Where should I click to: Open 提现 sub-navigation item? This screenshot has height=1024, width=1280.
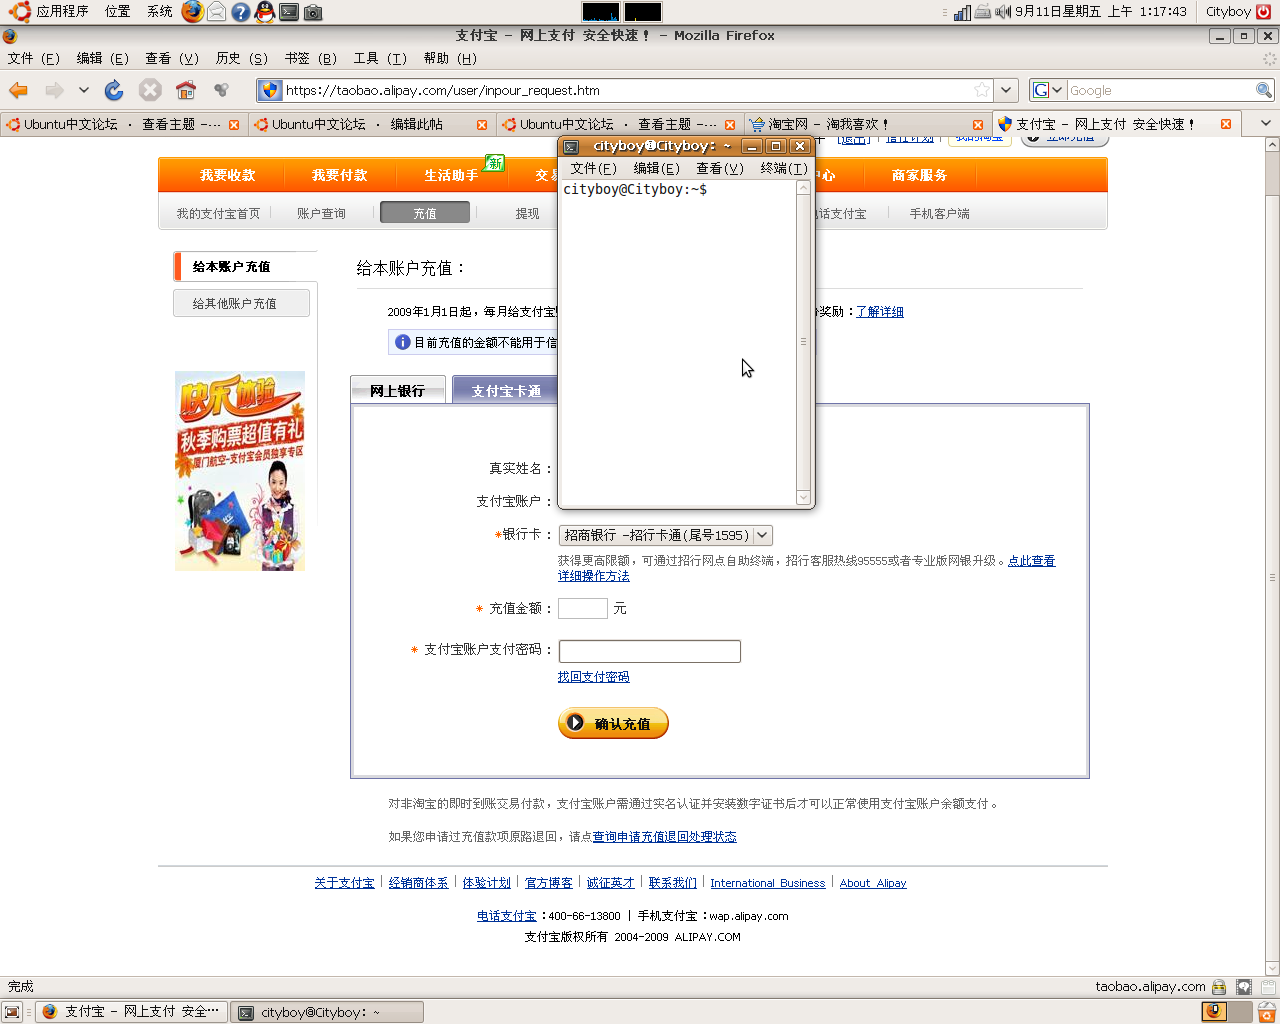coord(527,213)
